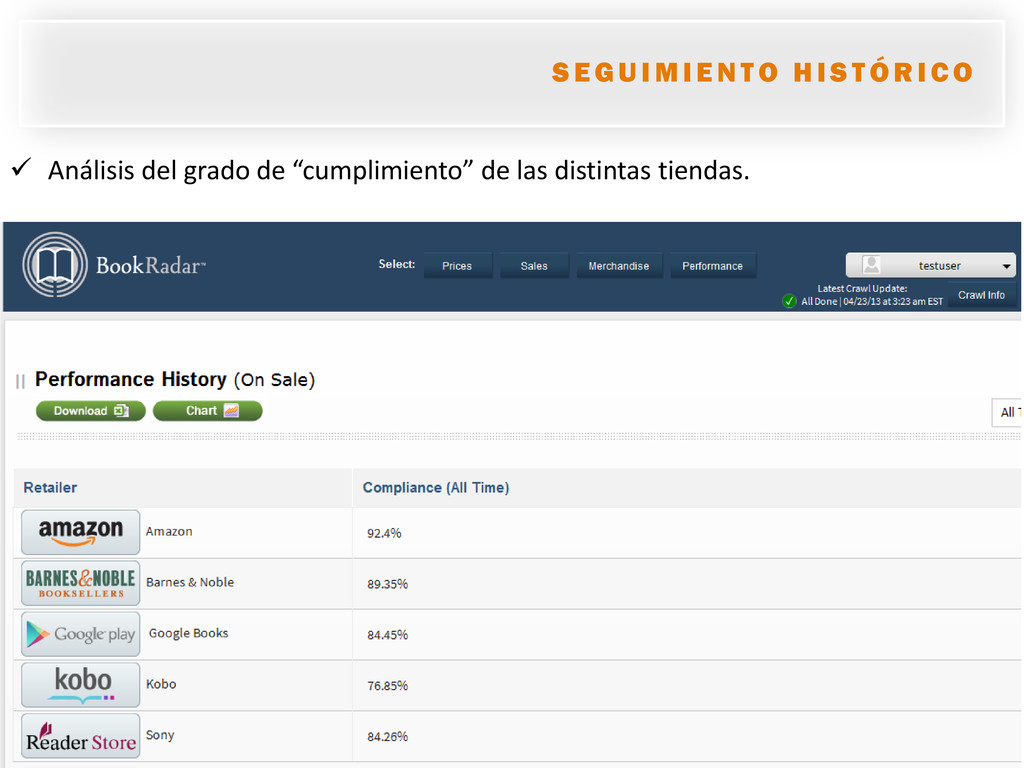Select the Sony retailer name
Viewport: 1024px width, 768px height.
(x=160, y=735)
